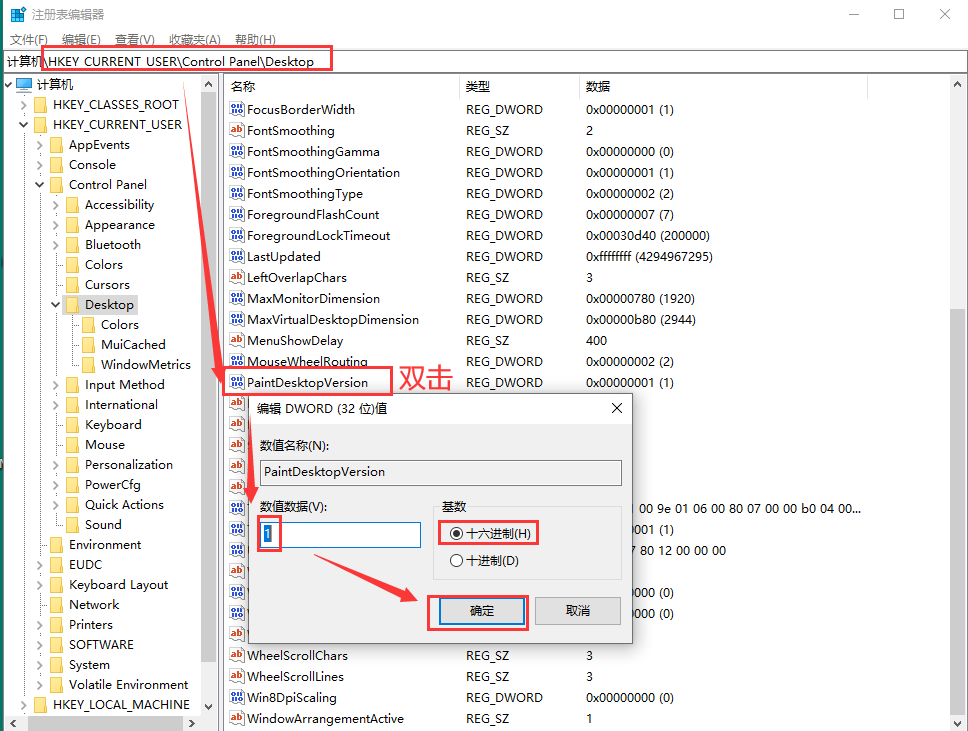This screenshot has width=968, height=731.
Task: Expand the Personalization tree node
Action: pos(56,465)
